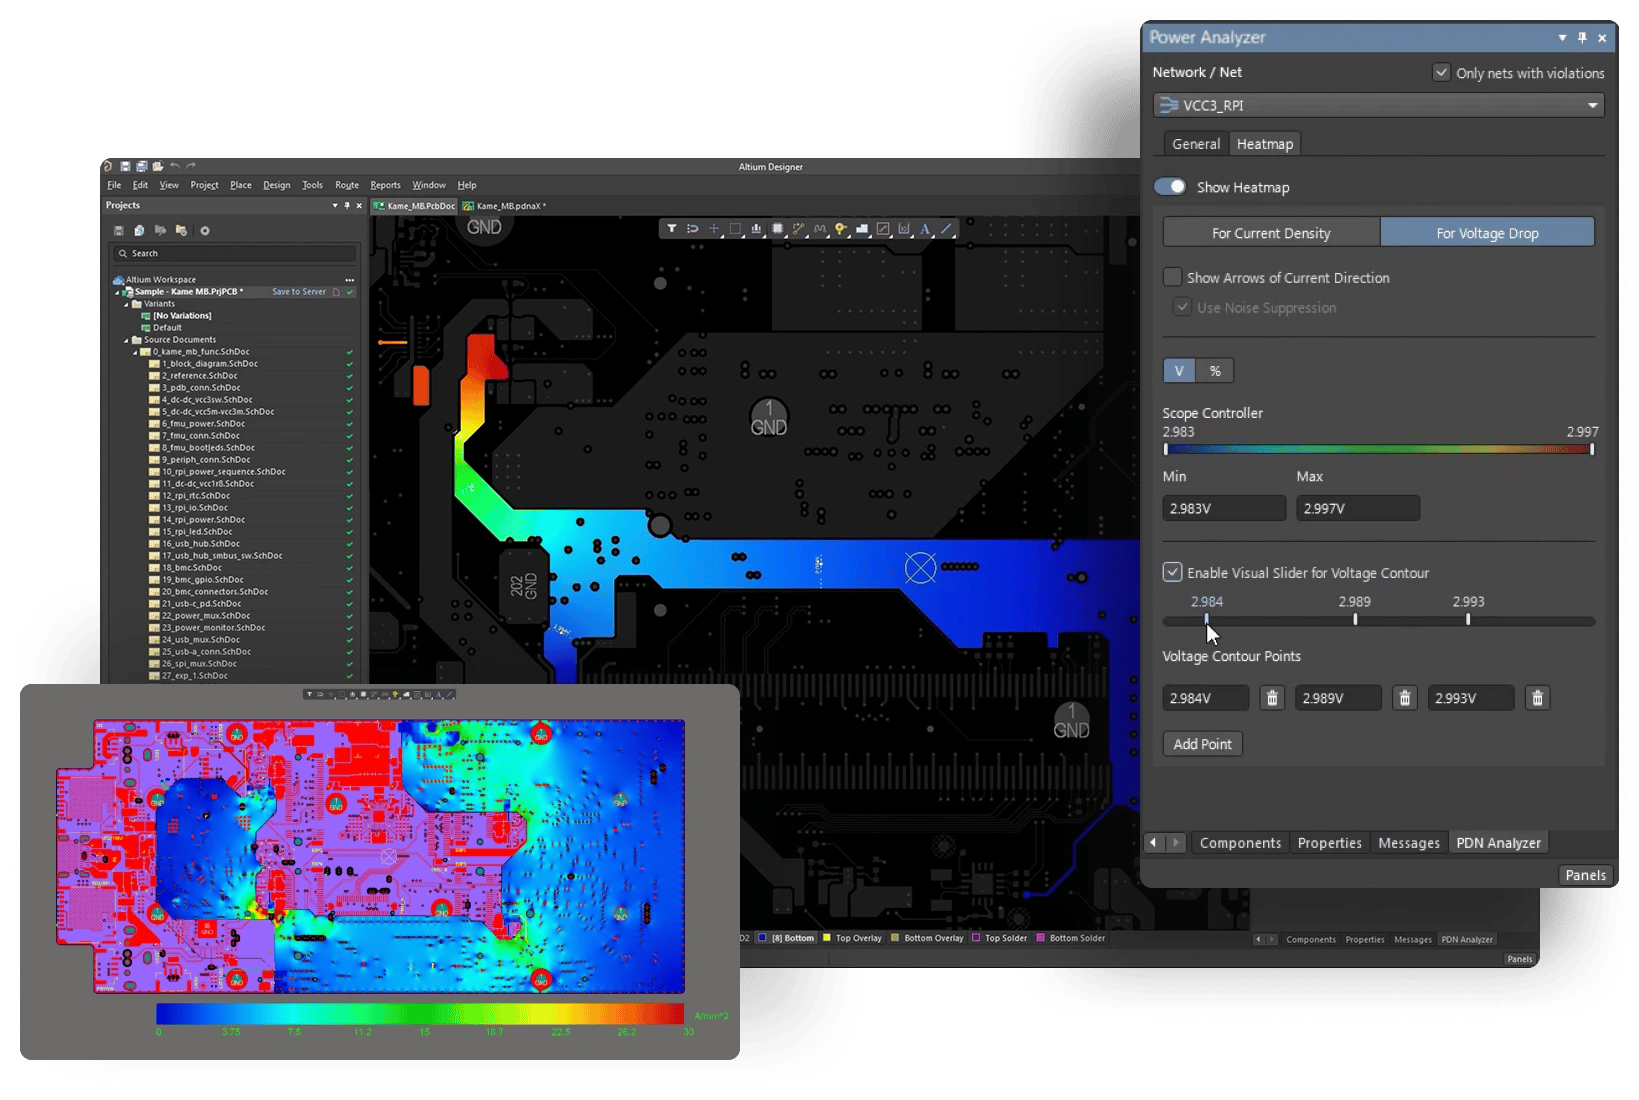Delete the 2.993V contour point trash icon
Screen dimensions: 1639x1100
[x=1537, y=698]
